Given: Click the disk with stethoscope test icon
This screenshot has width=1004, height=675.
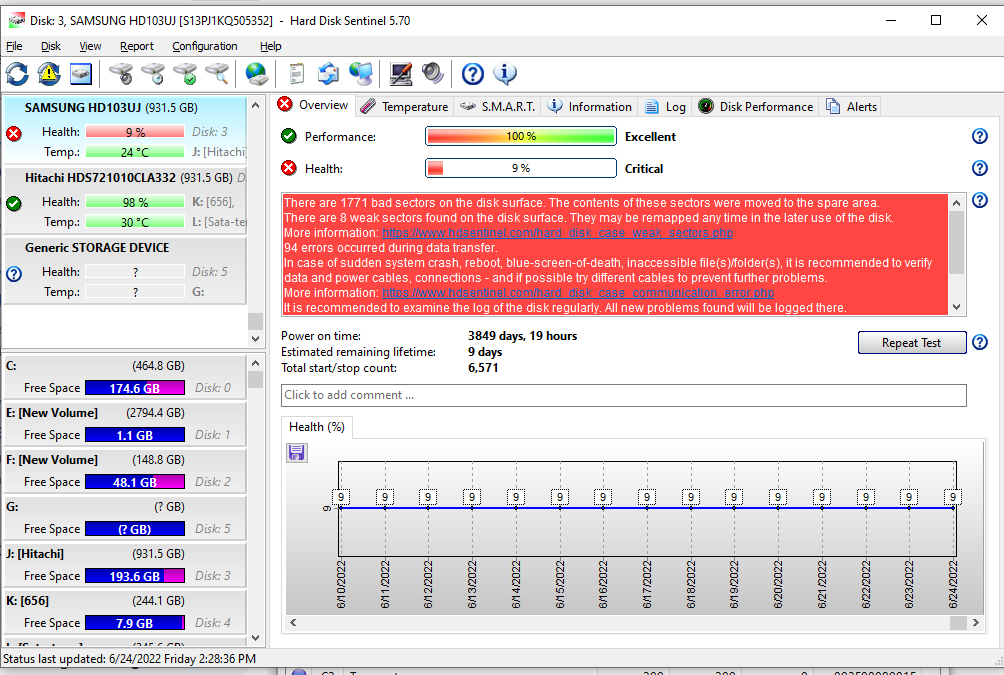Looking at the screenshot, I should [x=120, y=74].
